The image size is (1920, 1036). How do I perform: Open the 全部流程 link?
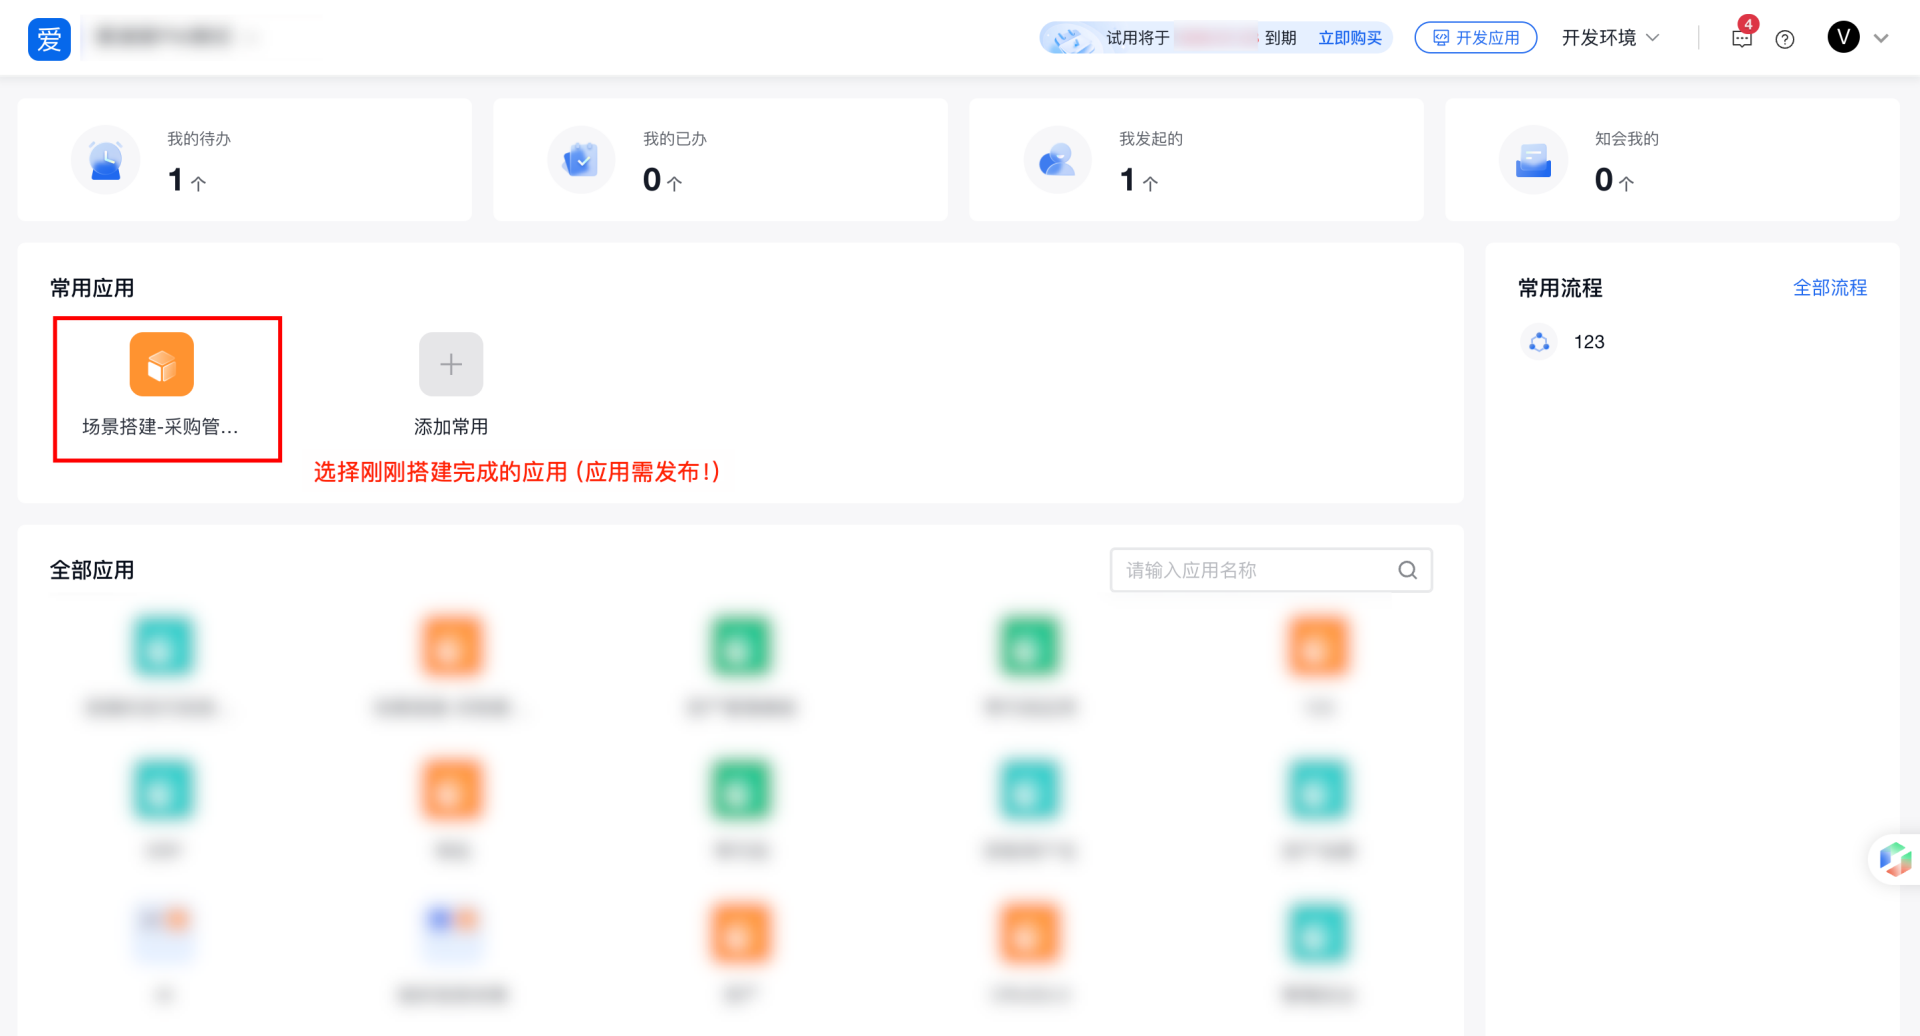(x=1829, y=288)
